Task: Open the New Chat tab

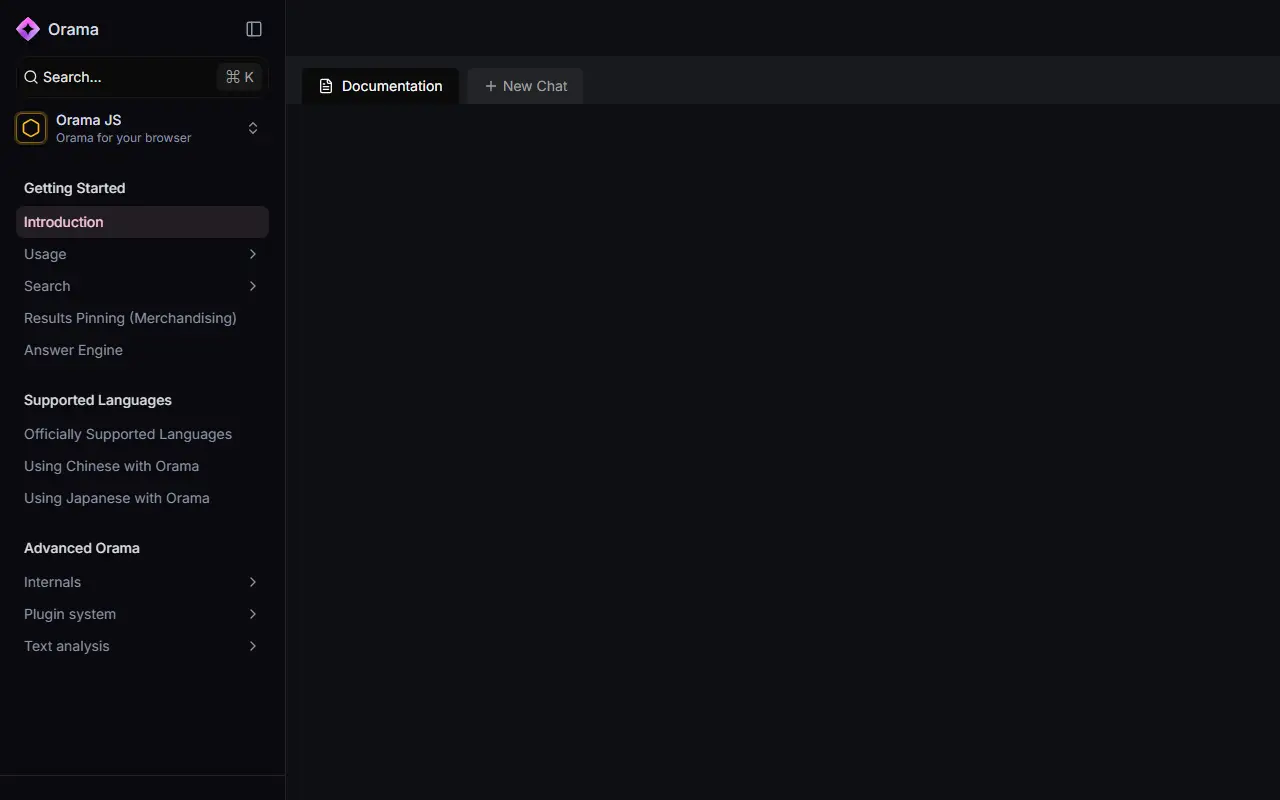Action: coord(525,86)
